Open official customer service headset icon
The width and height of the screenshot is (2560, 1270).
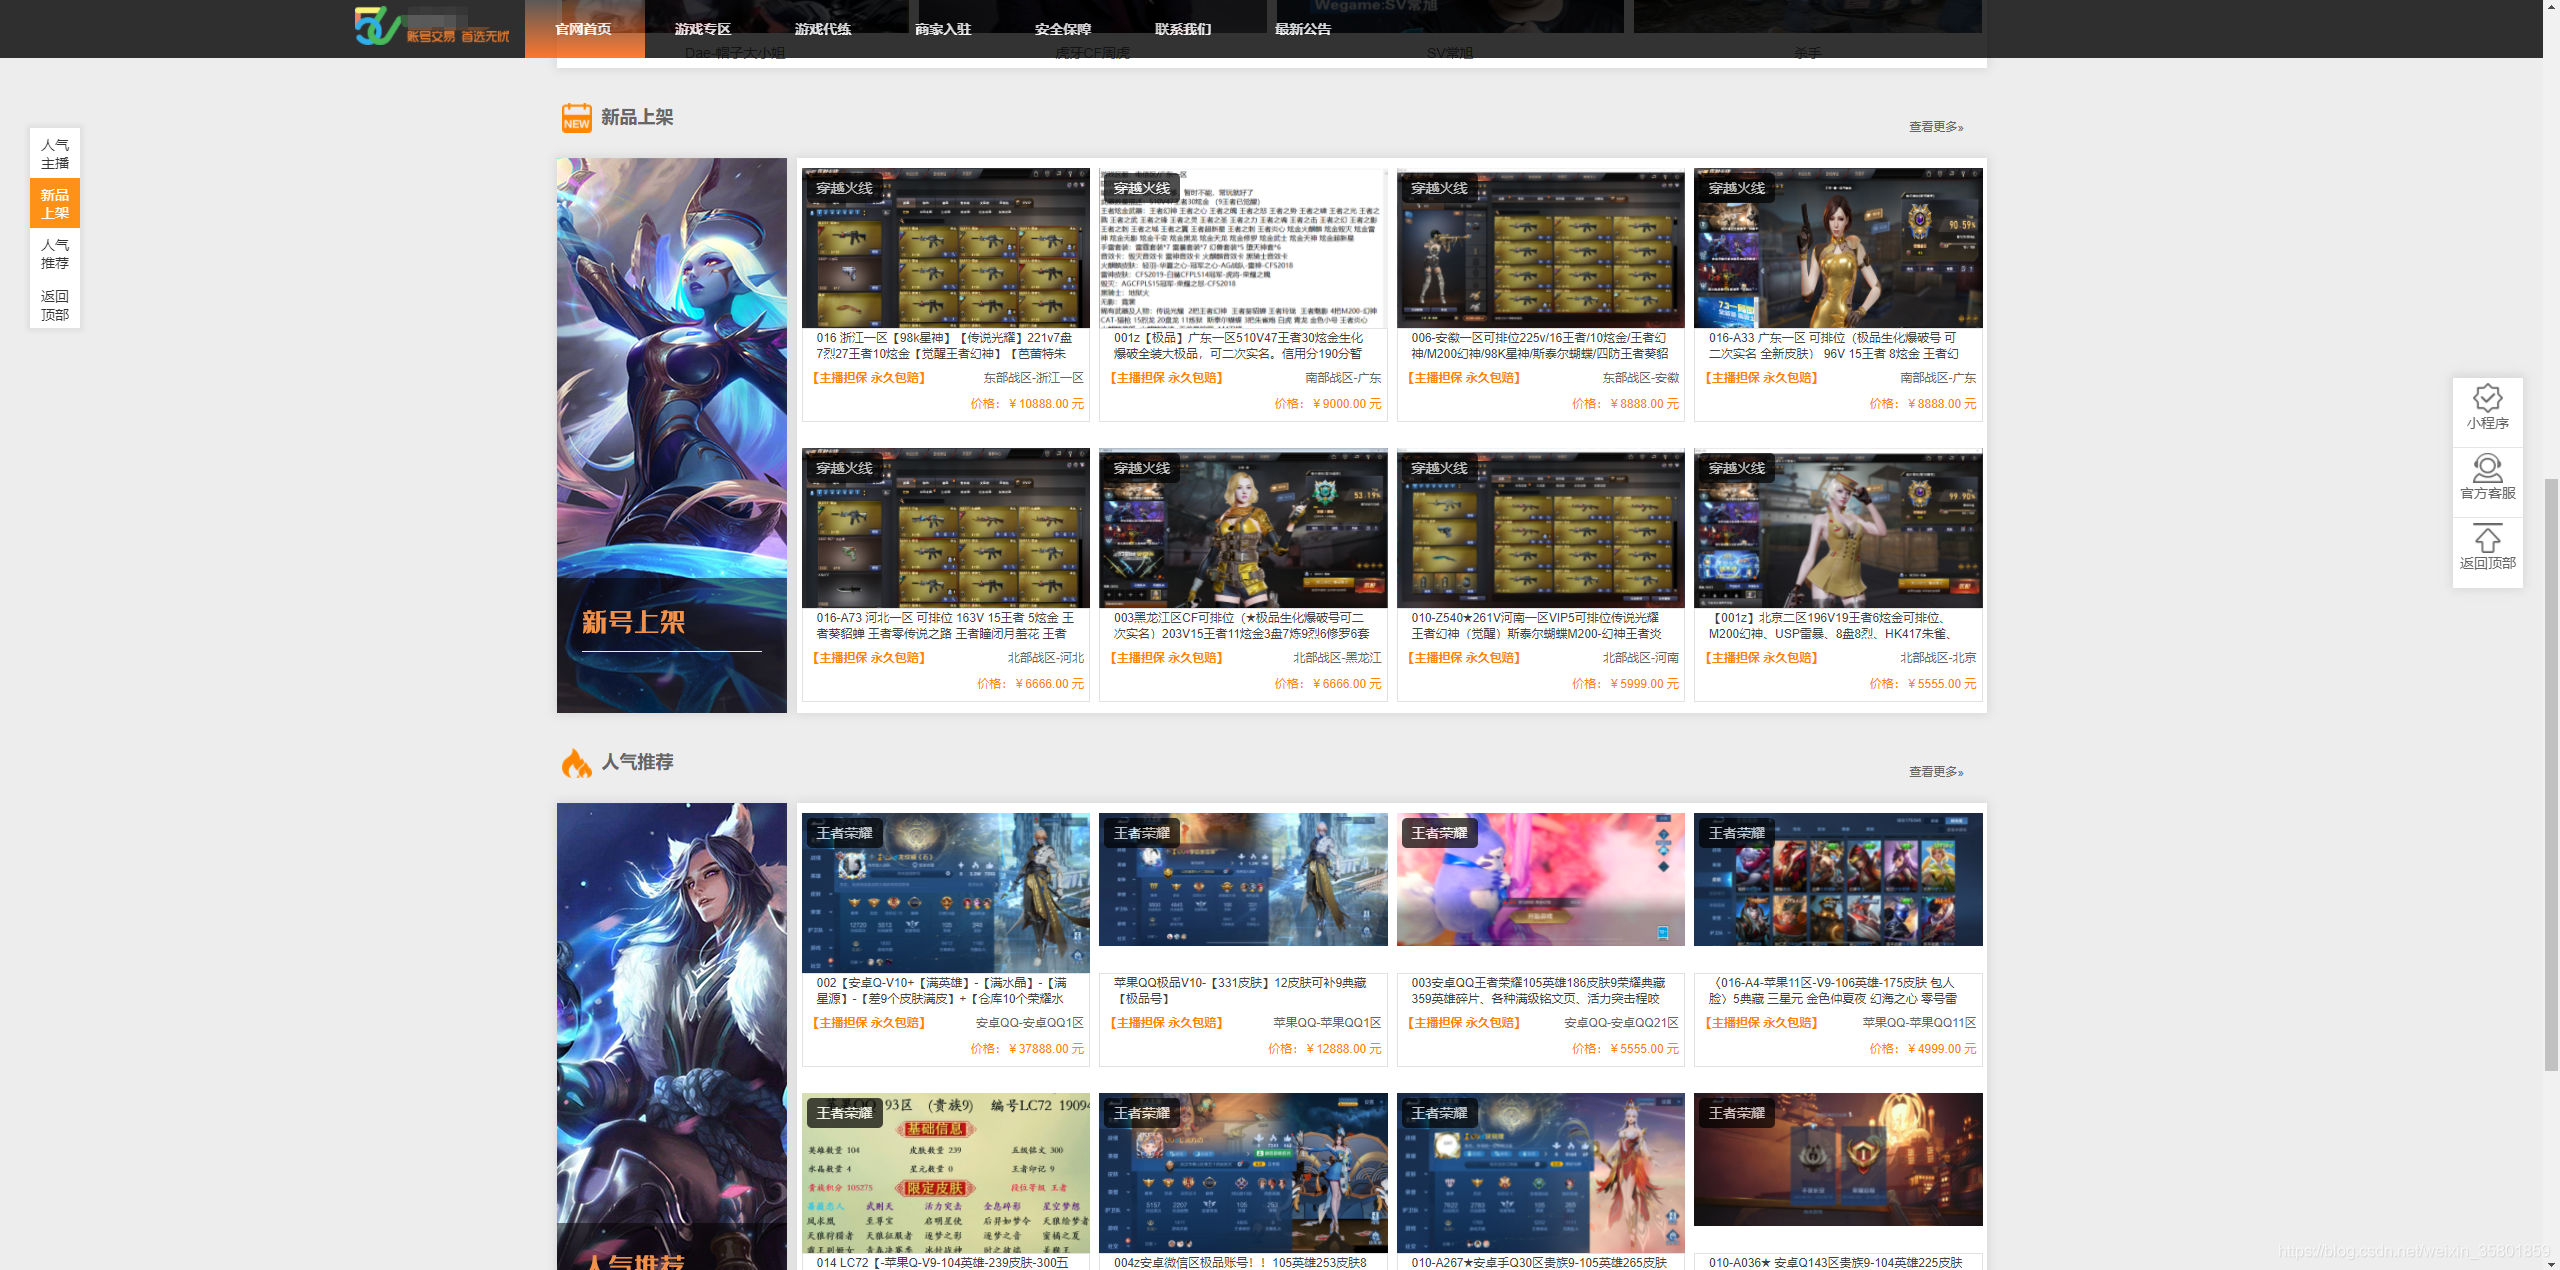click(2487, 468)
